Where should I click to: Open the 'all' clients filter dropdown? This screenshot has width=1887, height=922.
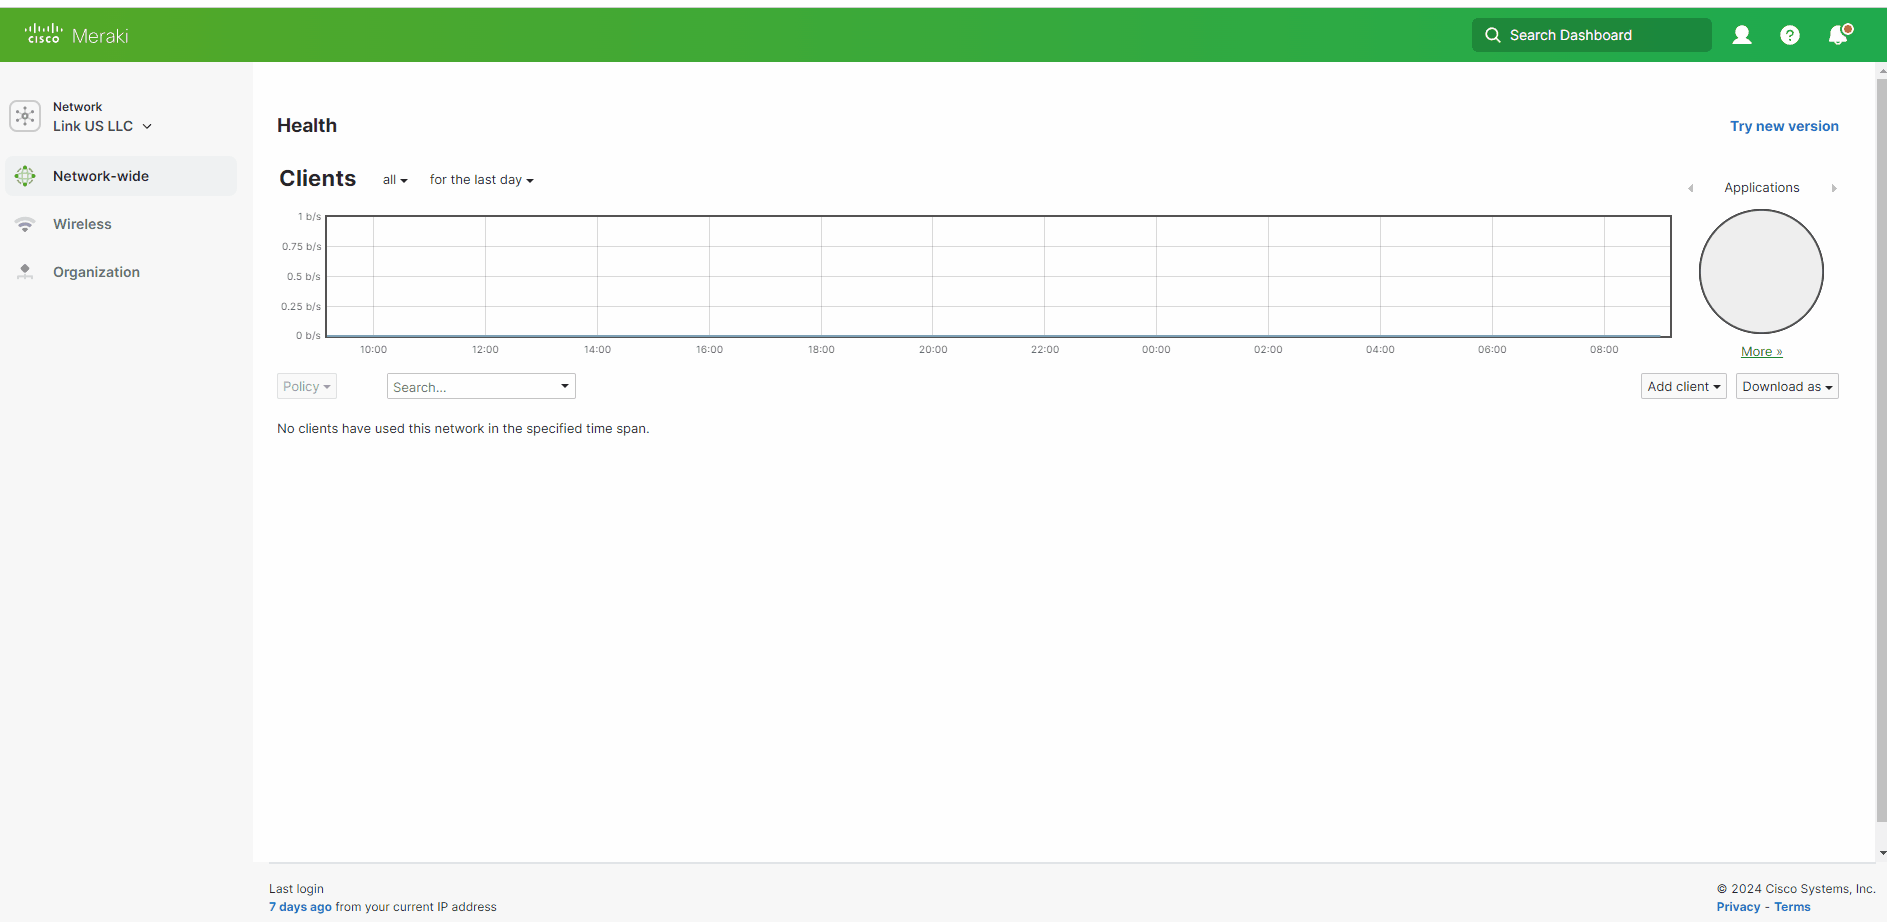(x=395, y=180)
